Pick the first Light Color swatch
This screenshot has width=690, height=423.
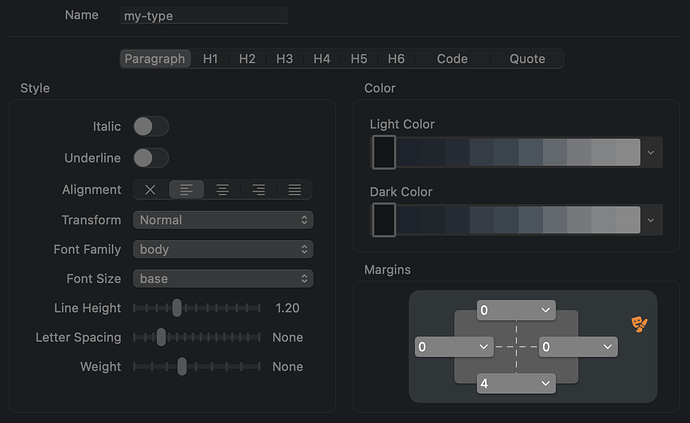pyautogui.click(x=384, y=153)
